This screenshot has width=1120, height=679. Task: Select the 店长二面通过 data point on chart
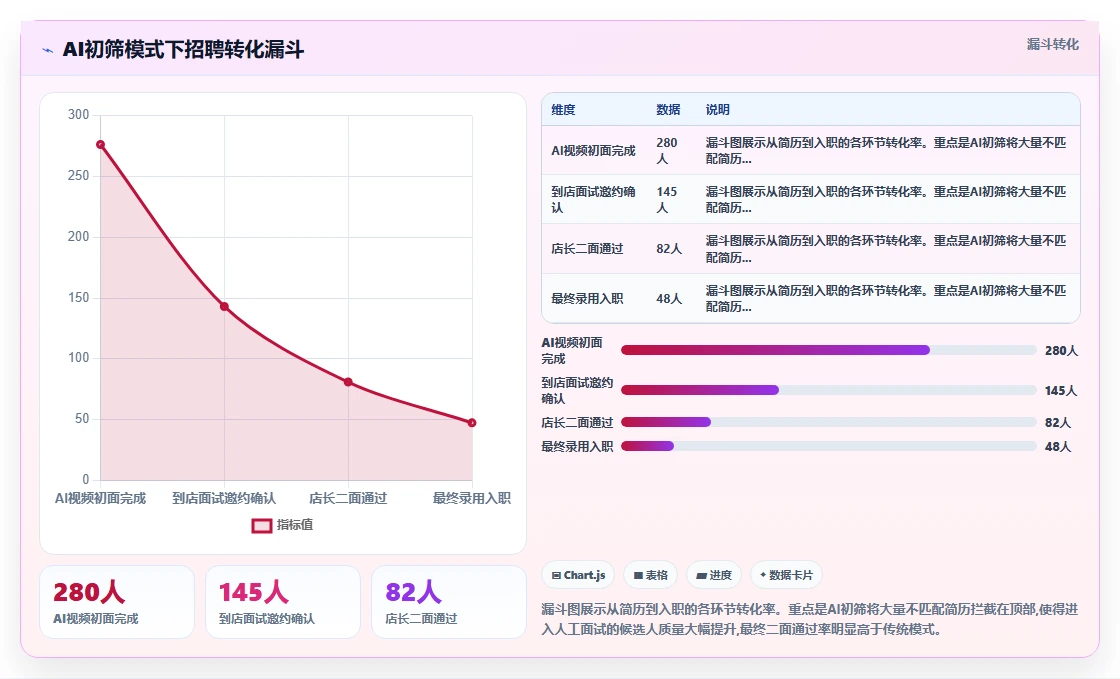(x=348, y=382)
